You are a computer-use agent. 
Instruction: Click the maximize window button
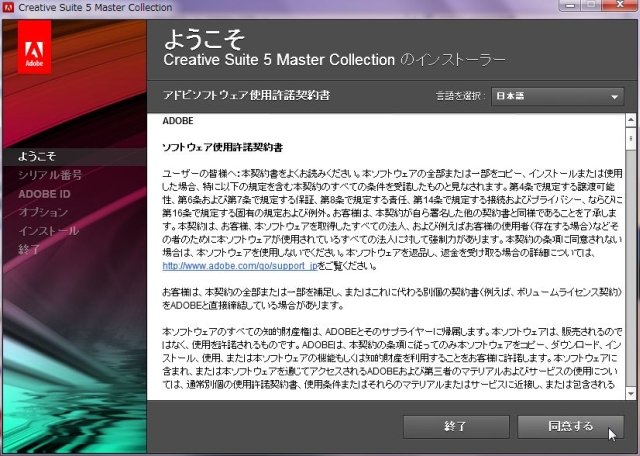(x=592, y=6)
